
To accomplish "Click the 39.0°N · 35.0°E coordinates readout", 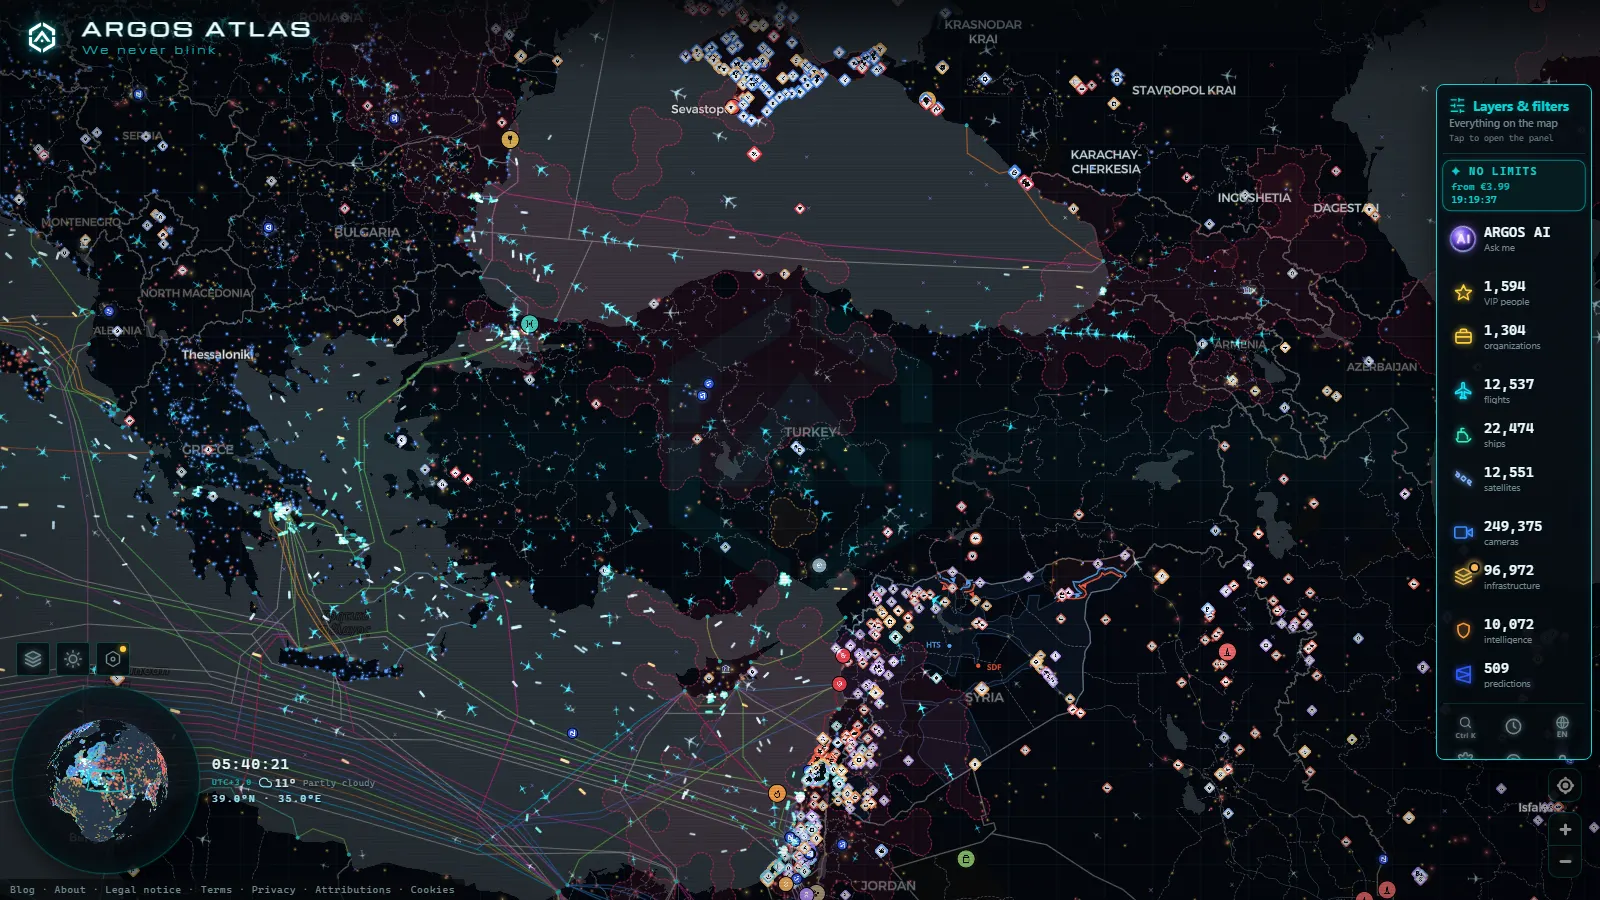I will 266,799.
